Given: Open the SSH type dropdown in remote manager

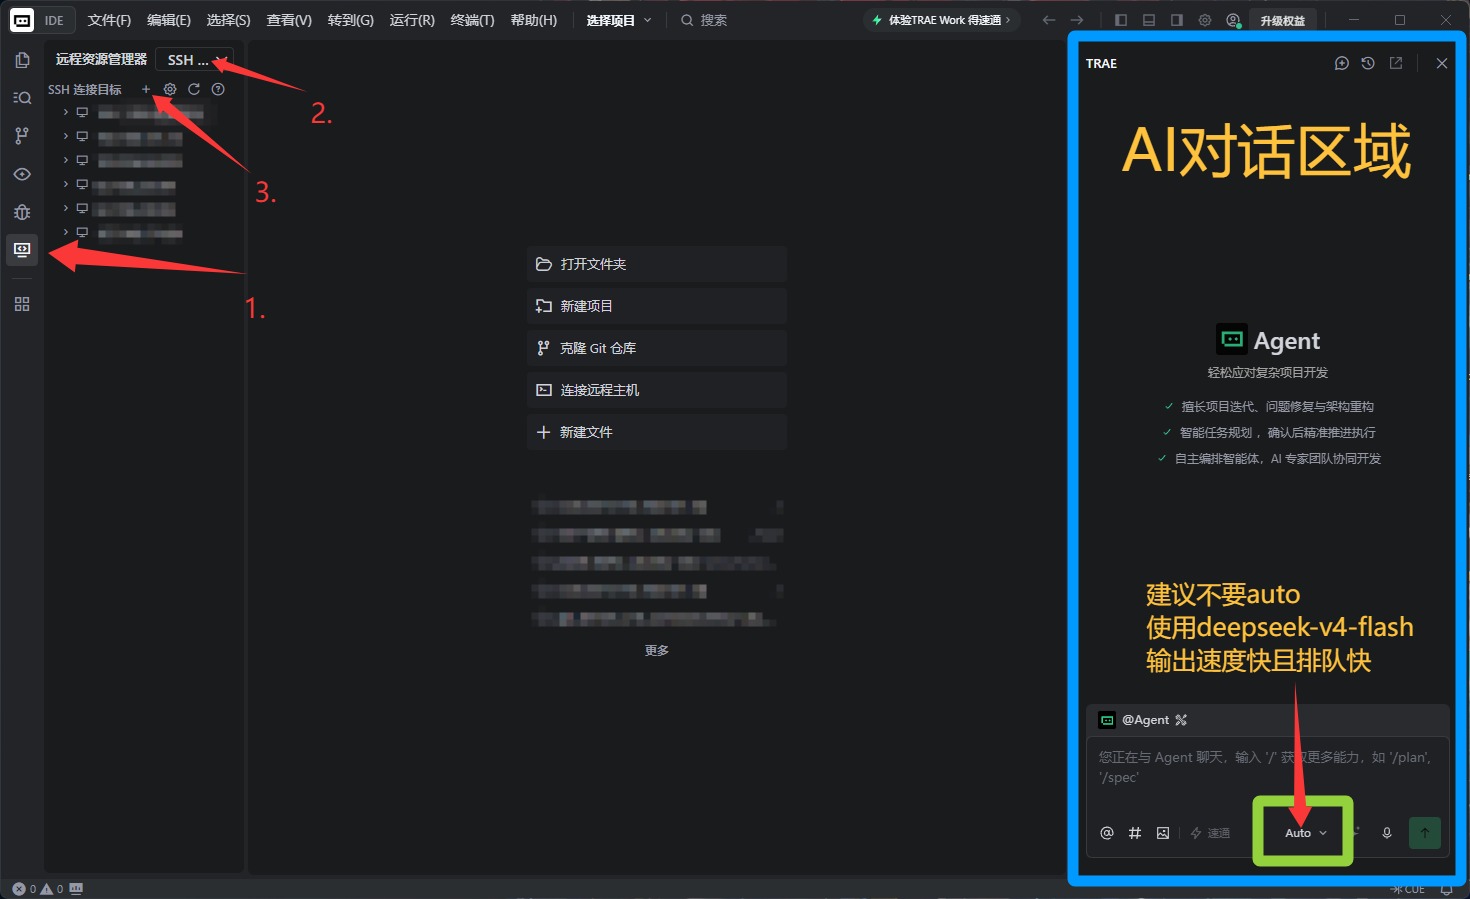Looking at the screenshot, I should (195, 60).
